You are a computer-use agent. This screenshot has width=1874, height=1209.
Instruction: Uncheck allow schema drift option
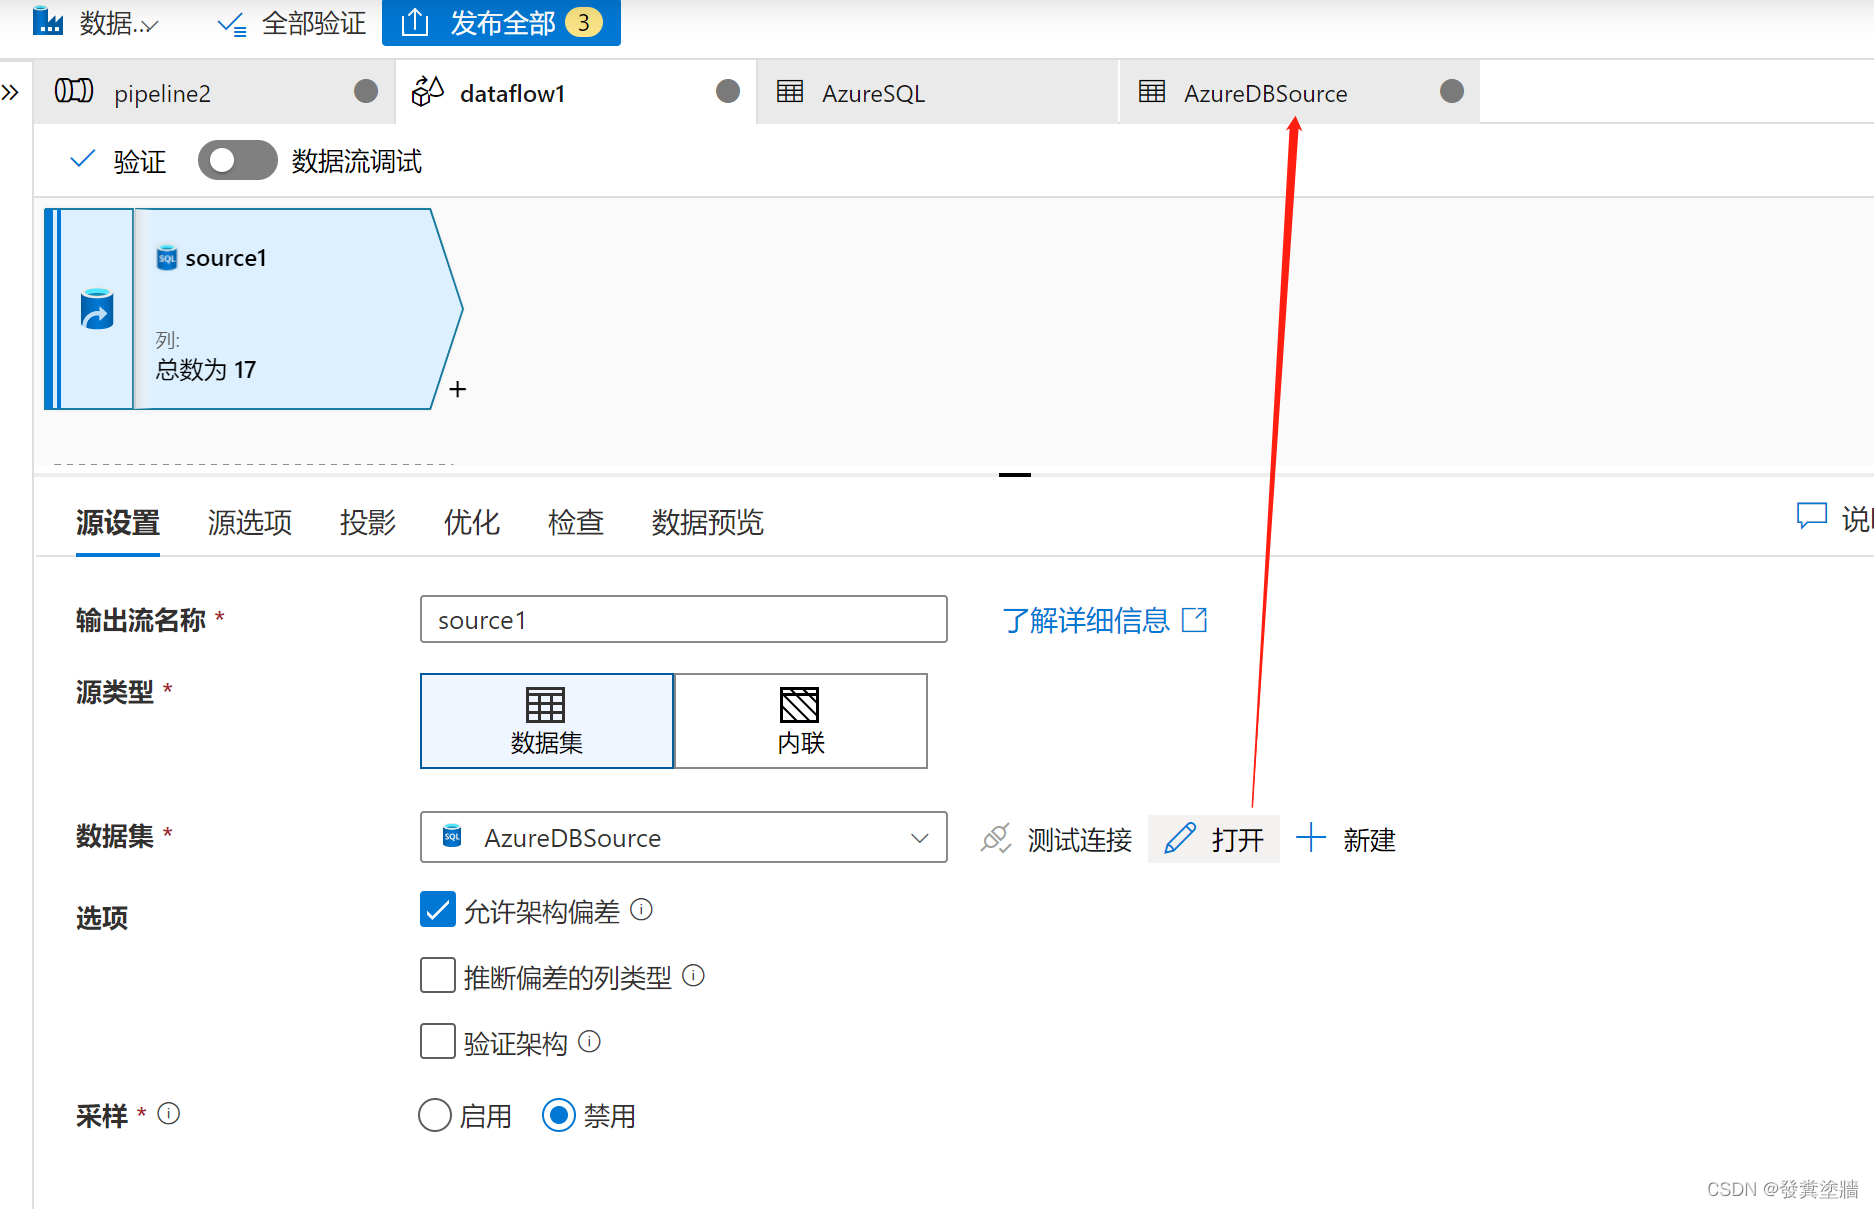[x=437, y=909]
